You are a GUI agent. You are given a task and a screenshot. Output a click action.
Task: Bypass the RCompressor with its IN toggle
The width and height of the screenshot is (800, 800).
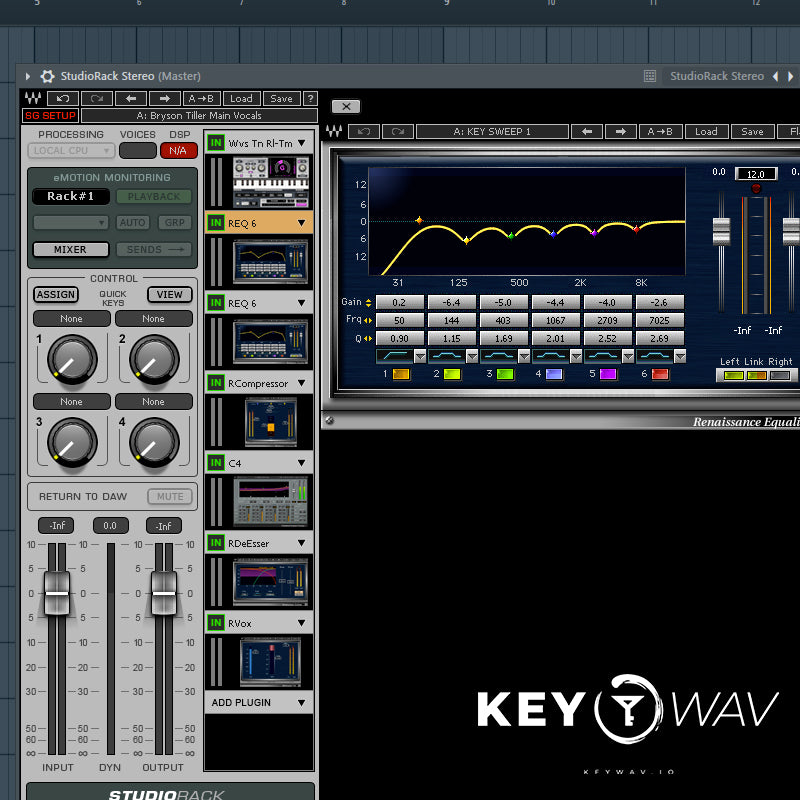tap(216, 383)
